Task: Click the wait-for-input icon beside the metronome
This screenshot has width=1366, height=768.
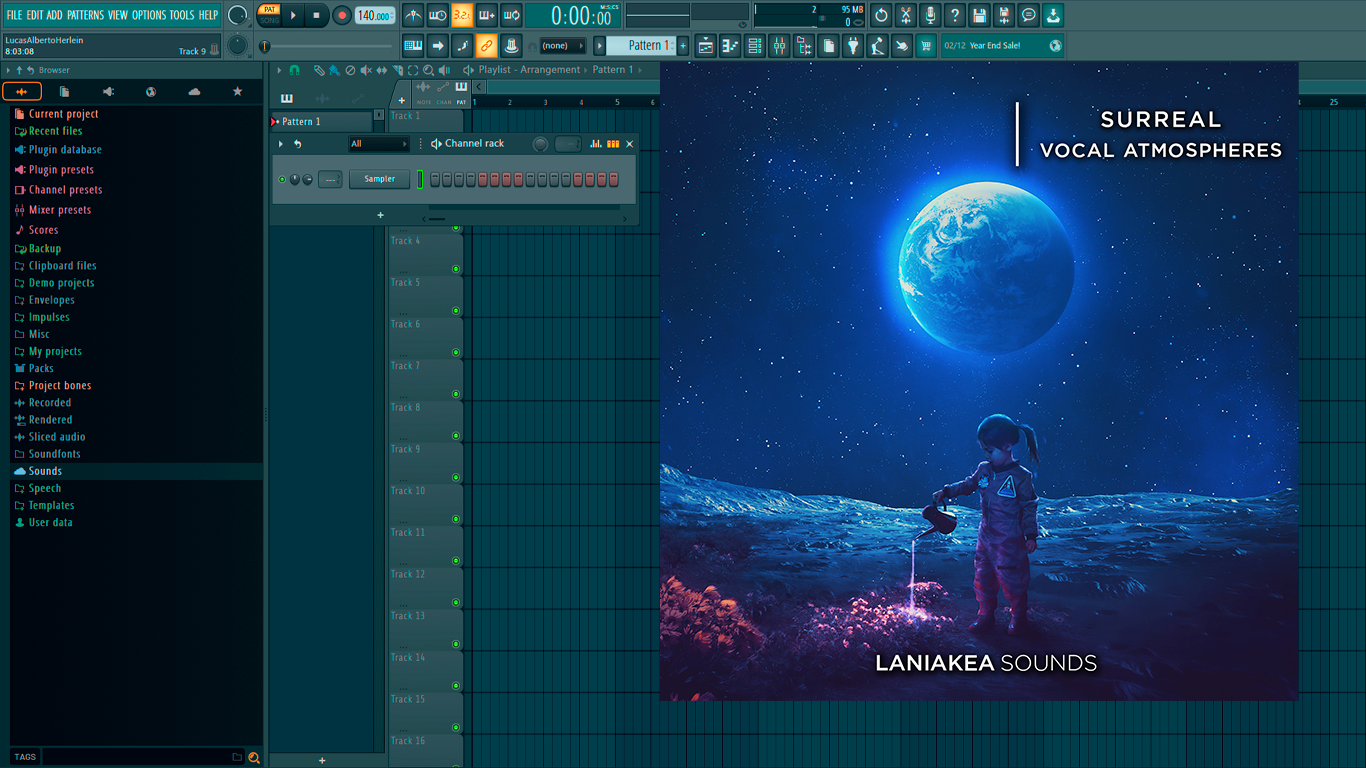Action: (437, 15)
